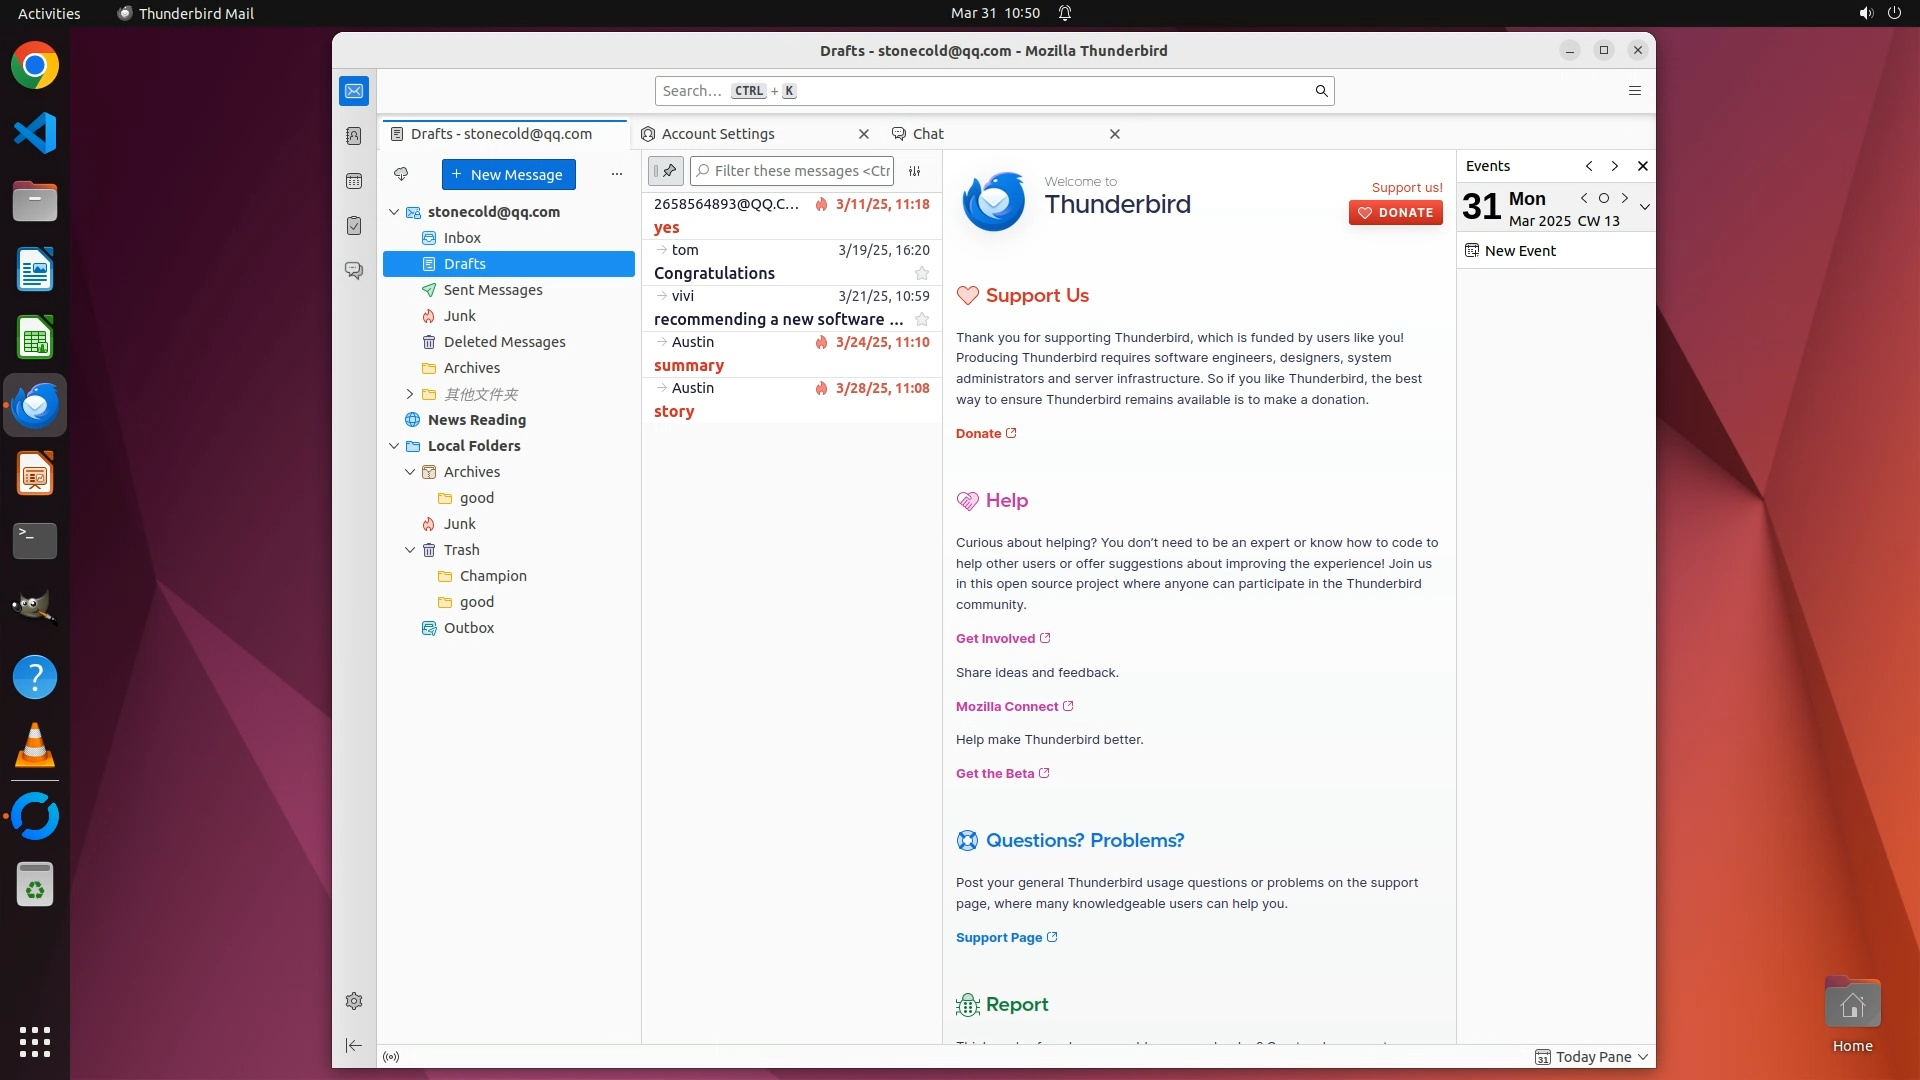Open message list display options icon
This screenshot has width=1920, height=1080.
(x=914, y=171)
